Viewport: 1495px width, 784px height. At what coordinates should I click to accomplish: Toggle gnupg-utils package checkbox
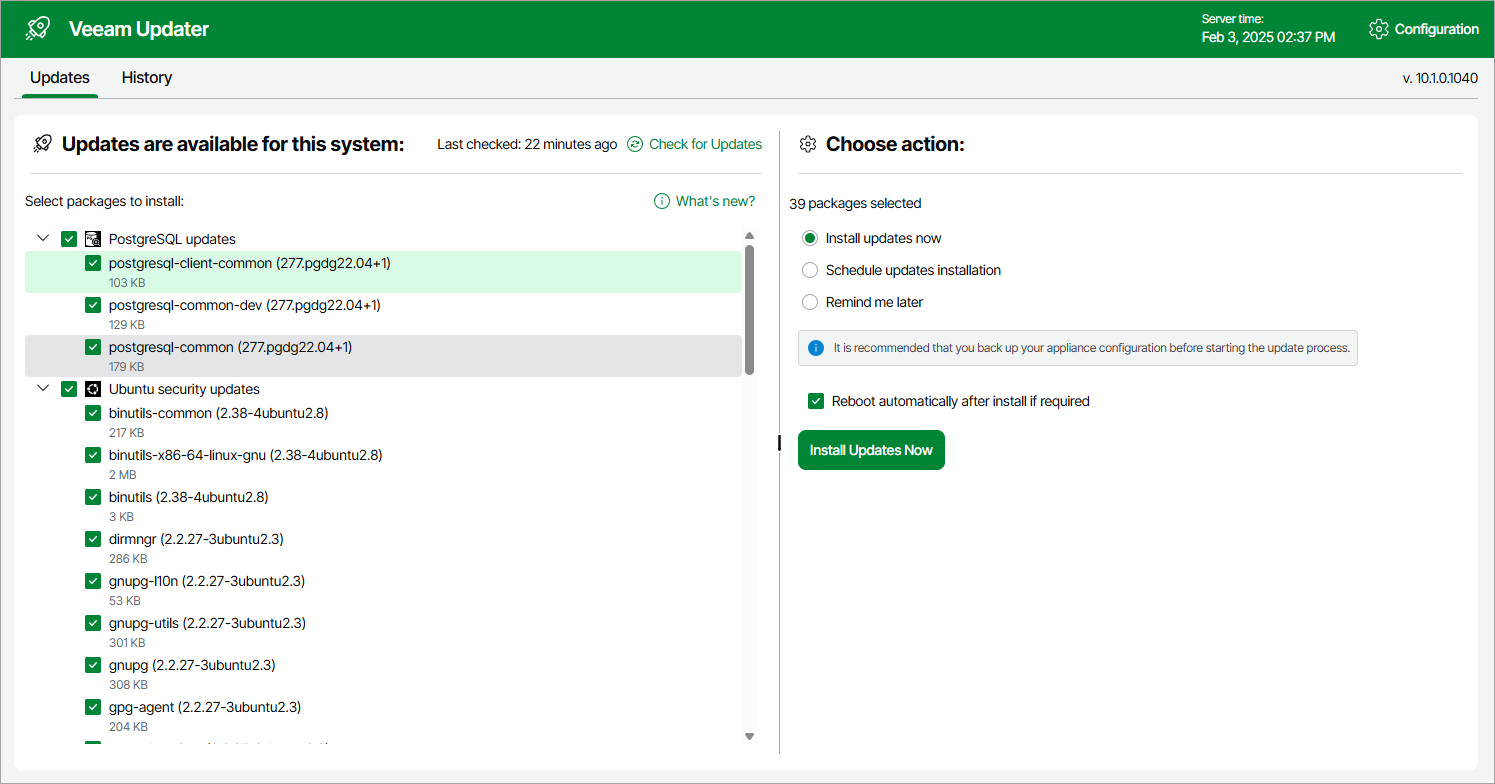(93, 623)
